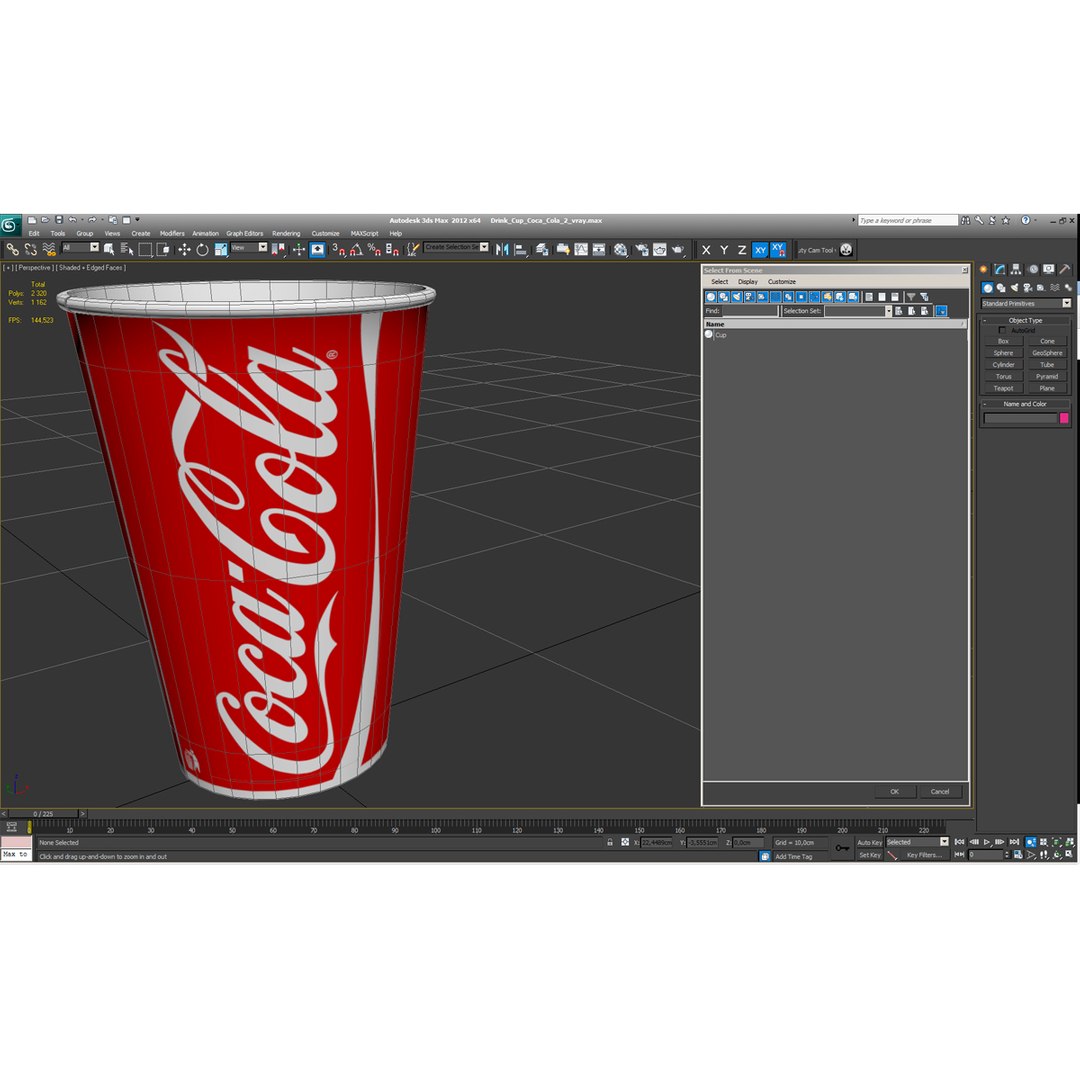Screen dimensions: 1080x1080
Task: Activate Select and Scale tool
Action: point(220,249)
